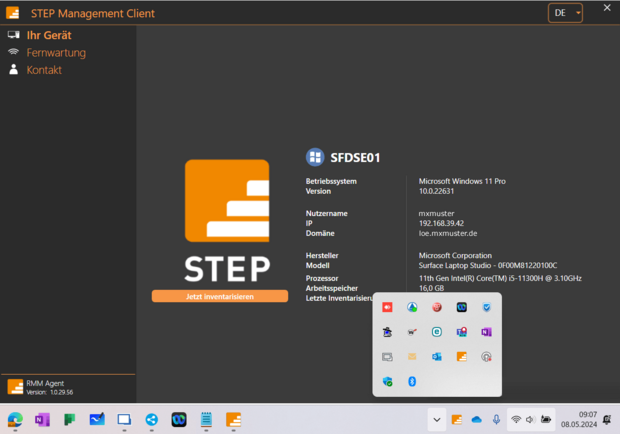
Task: Open the yellow envelope tray icon
Action: pyautogui.click(x=412, y=357)
